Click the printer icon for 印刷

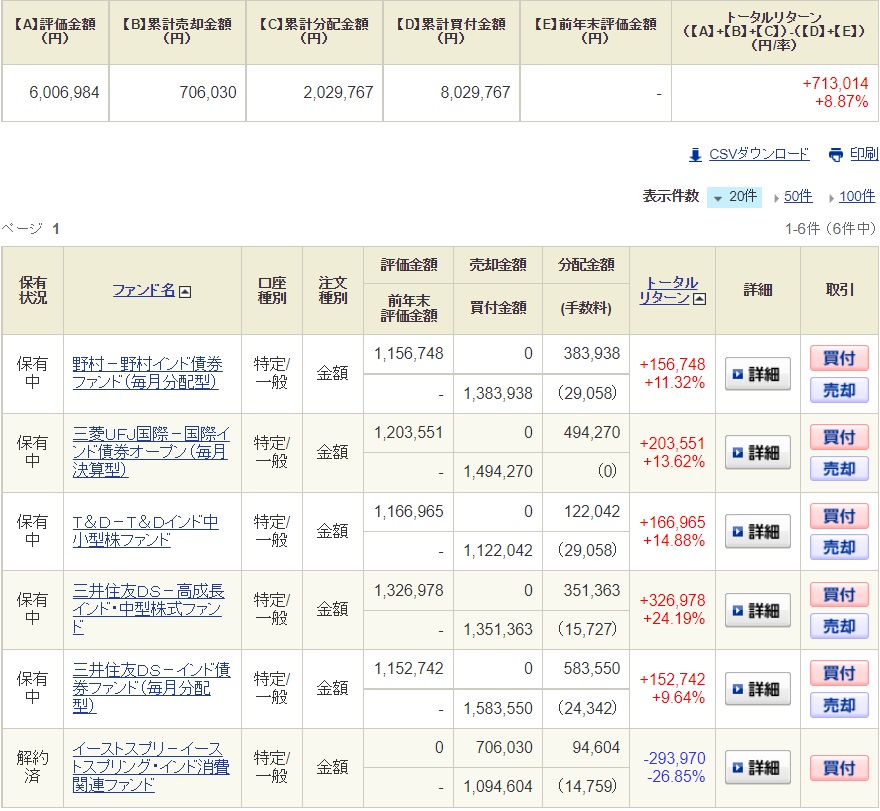coord(836,155)
